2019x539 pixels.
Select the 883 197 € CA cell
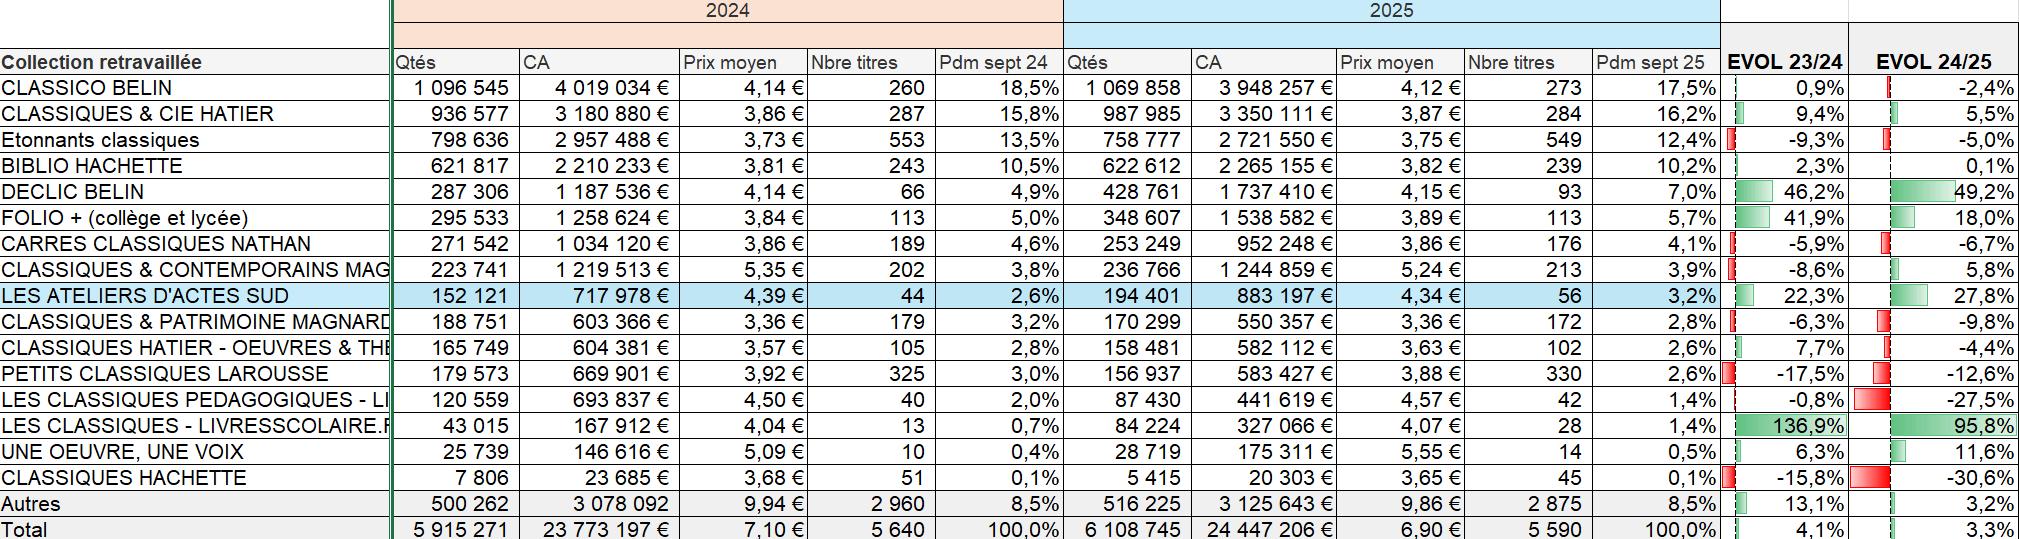(x=1264, y=296)
